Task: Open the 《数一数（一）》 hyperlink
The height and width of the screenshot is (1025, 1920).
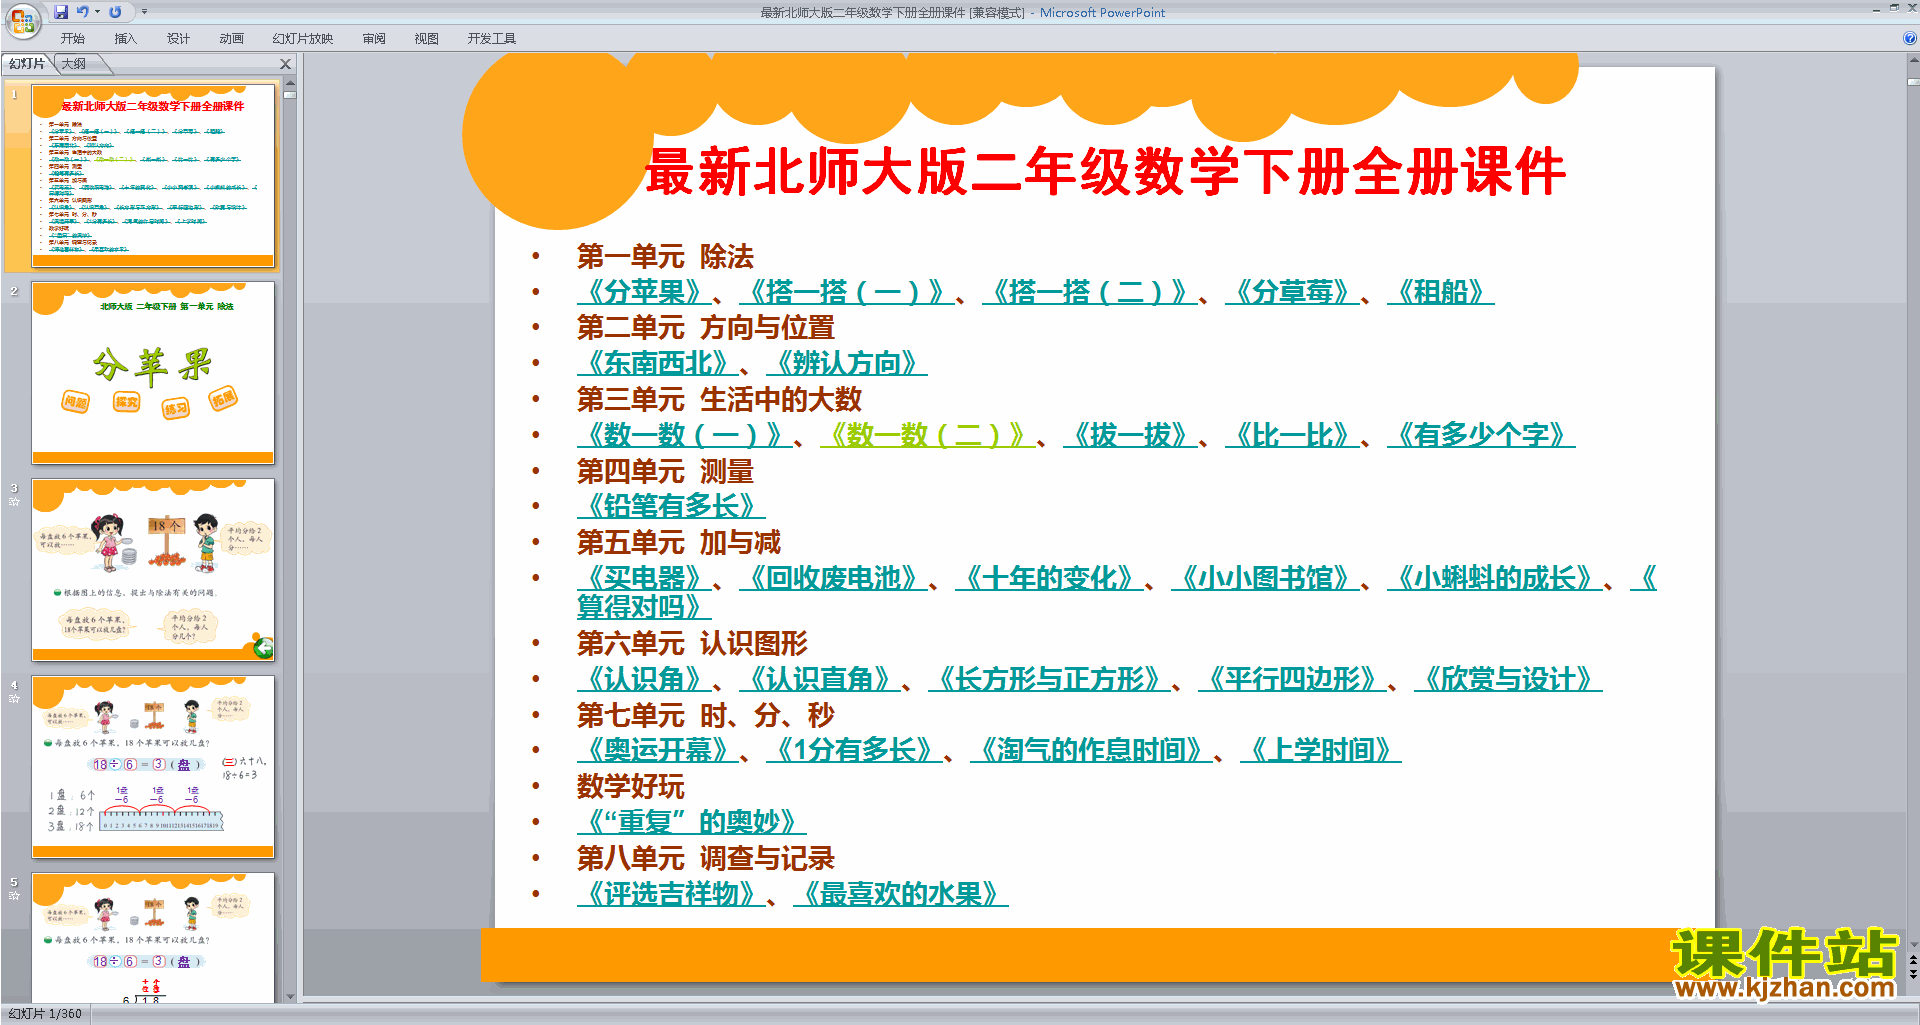Action: click(685, 435)
